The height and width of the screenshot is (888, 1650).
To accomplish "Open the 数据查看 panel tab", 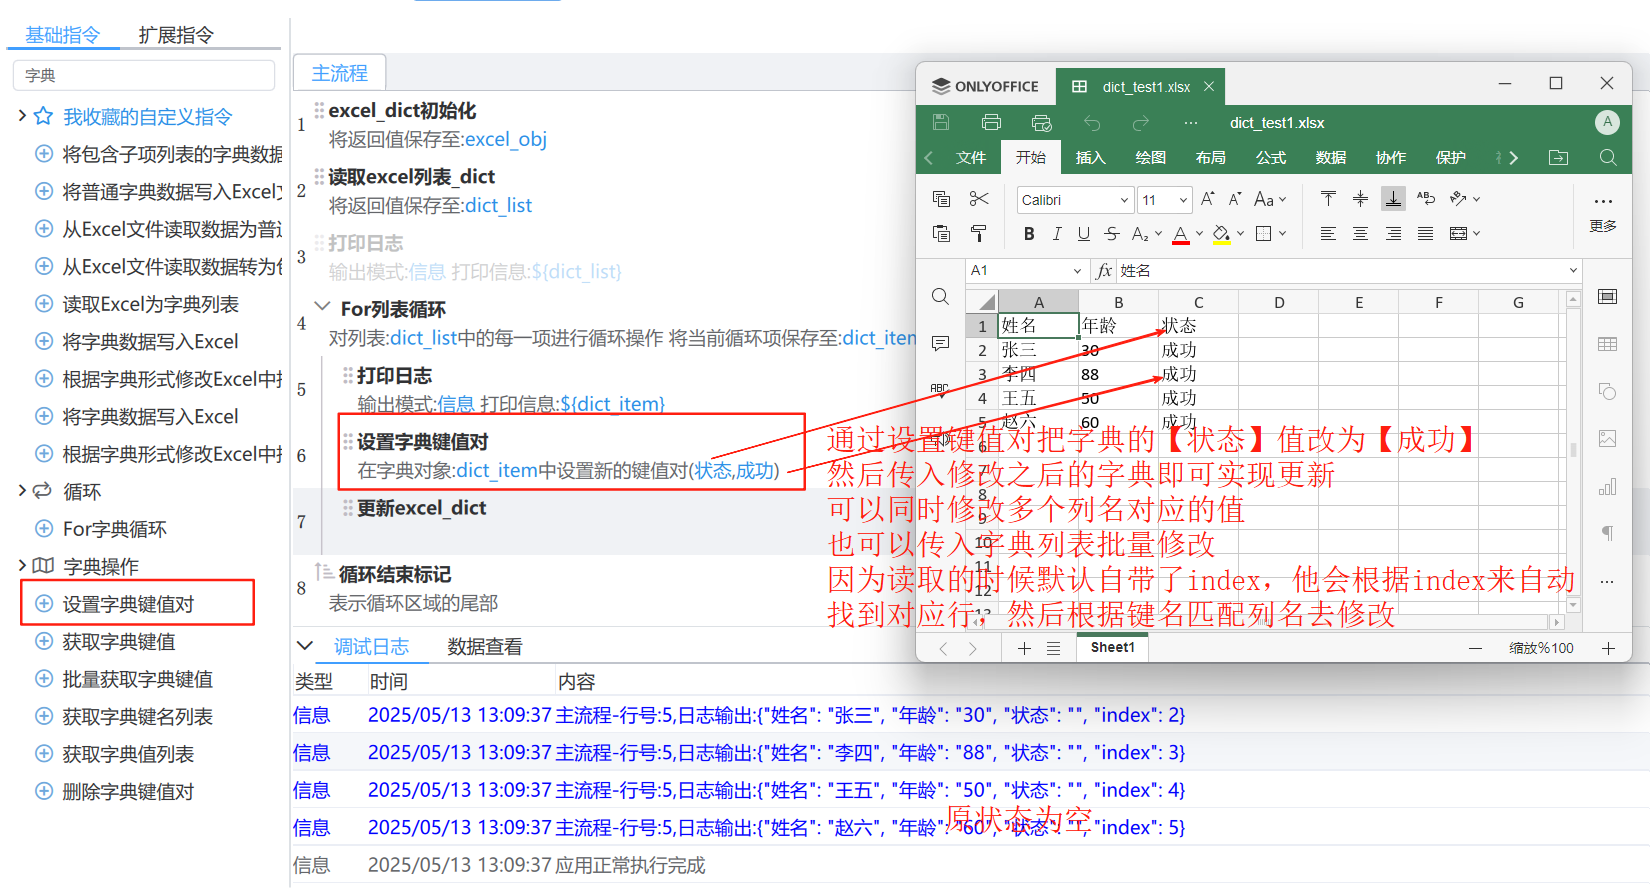I will pyautogui.click(x=485, y=647).
